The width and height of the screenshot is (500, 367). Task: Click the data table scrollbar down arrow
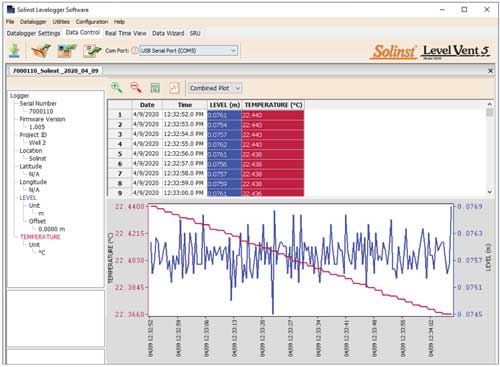click(x=490, y=192)
